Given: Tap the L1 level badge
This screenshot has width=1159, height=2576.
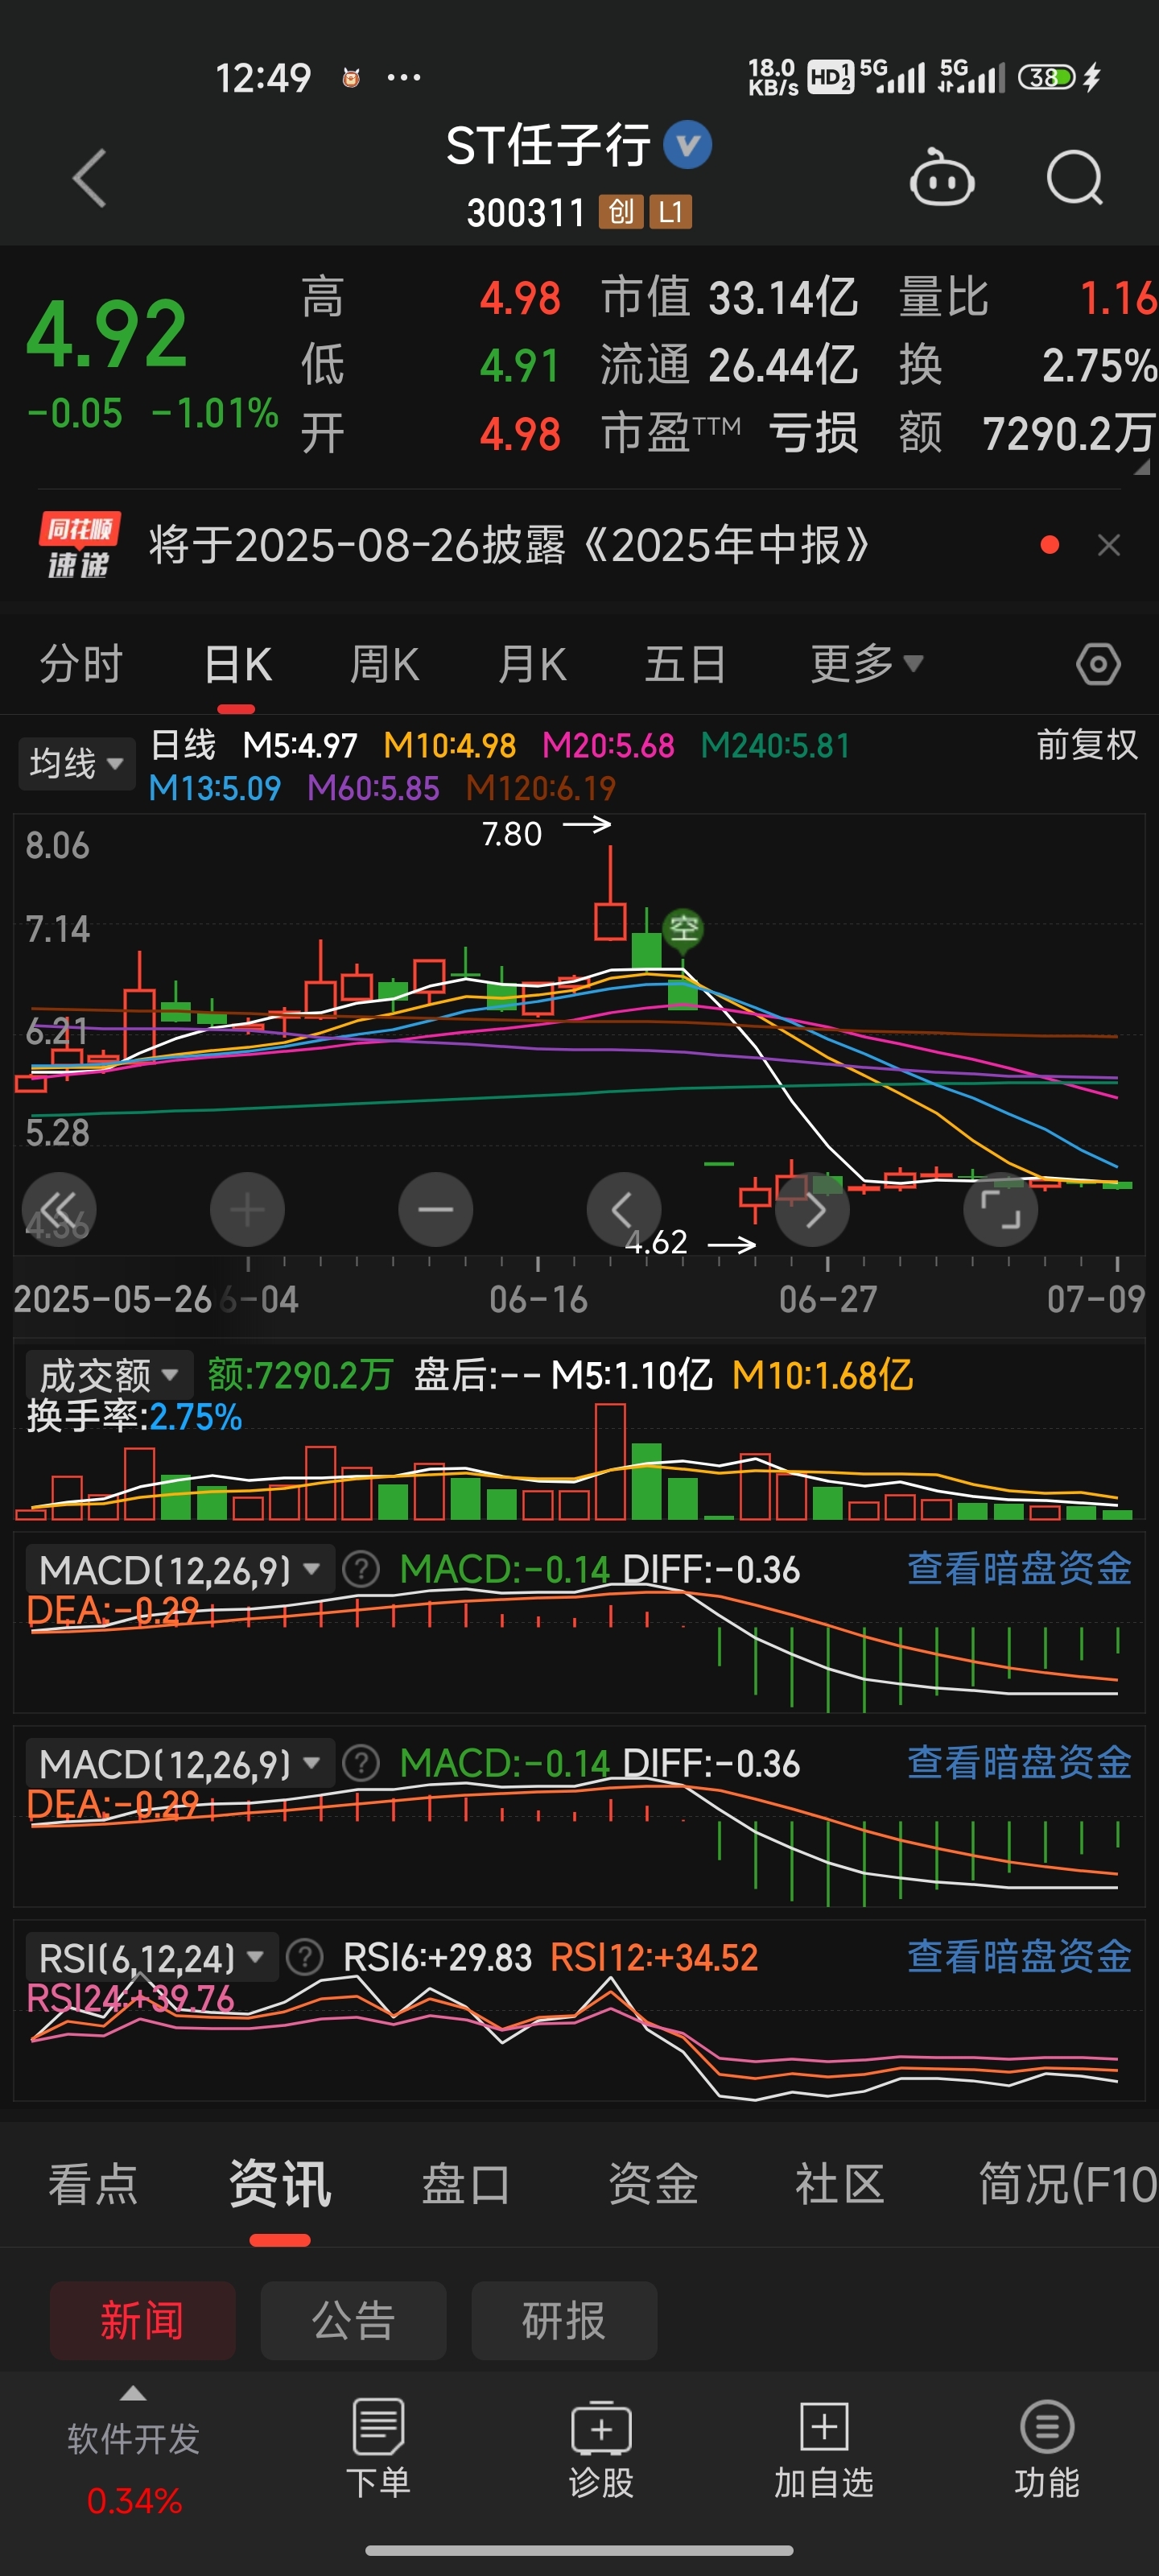Looking at the screenshot, I should pyautogui.click(x=670, y=212).
